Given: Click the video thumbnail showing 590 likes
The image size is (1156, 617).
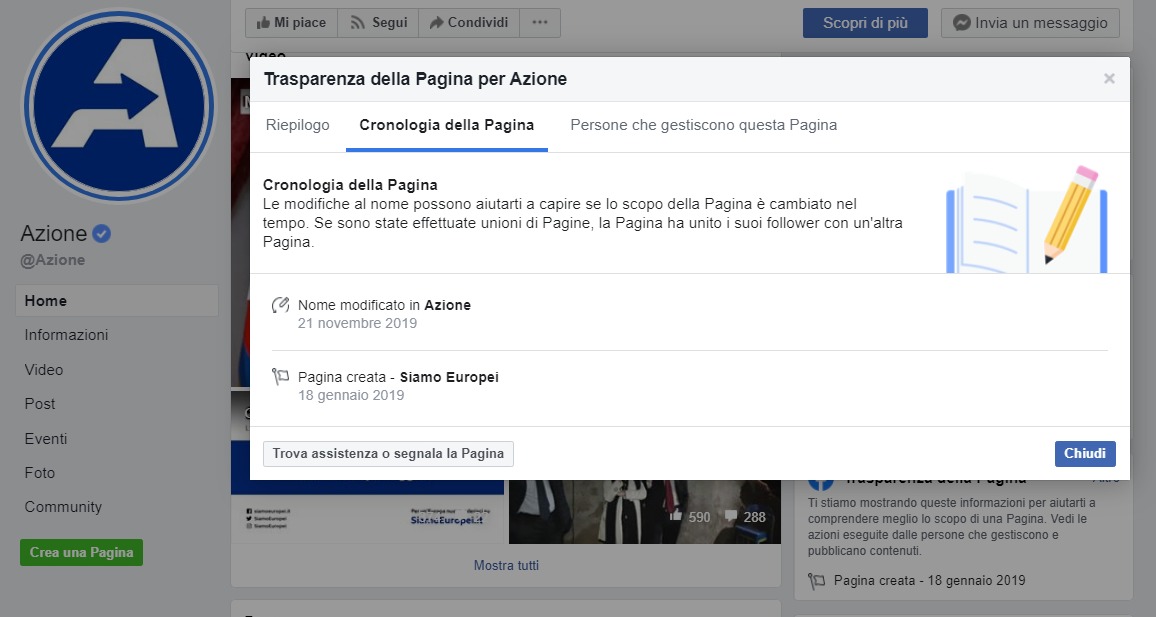Looking at the screenshot, I should pos(644,512).
